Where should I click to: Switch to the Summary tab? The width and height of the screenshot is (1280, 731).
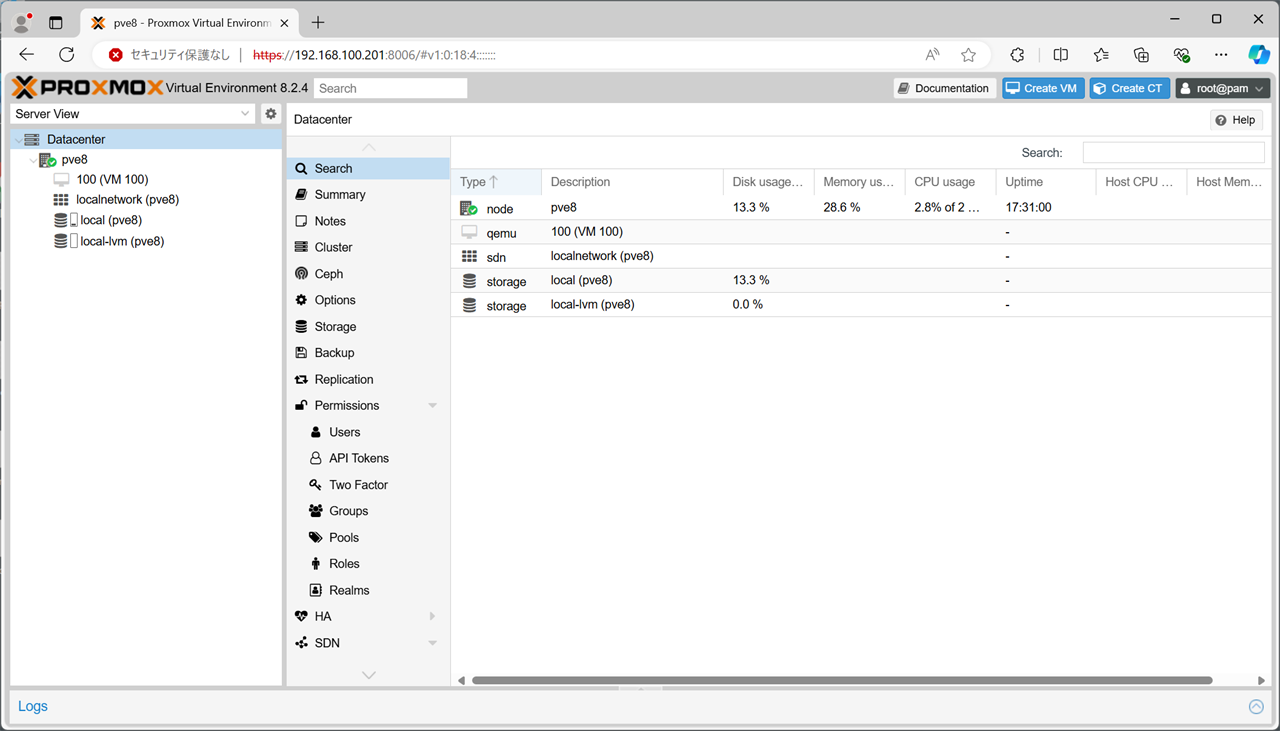pyautogui.click(x=339, y=195)
